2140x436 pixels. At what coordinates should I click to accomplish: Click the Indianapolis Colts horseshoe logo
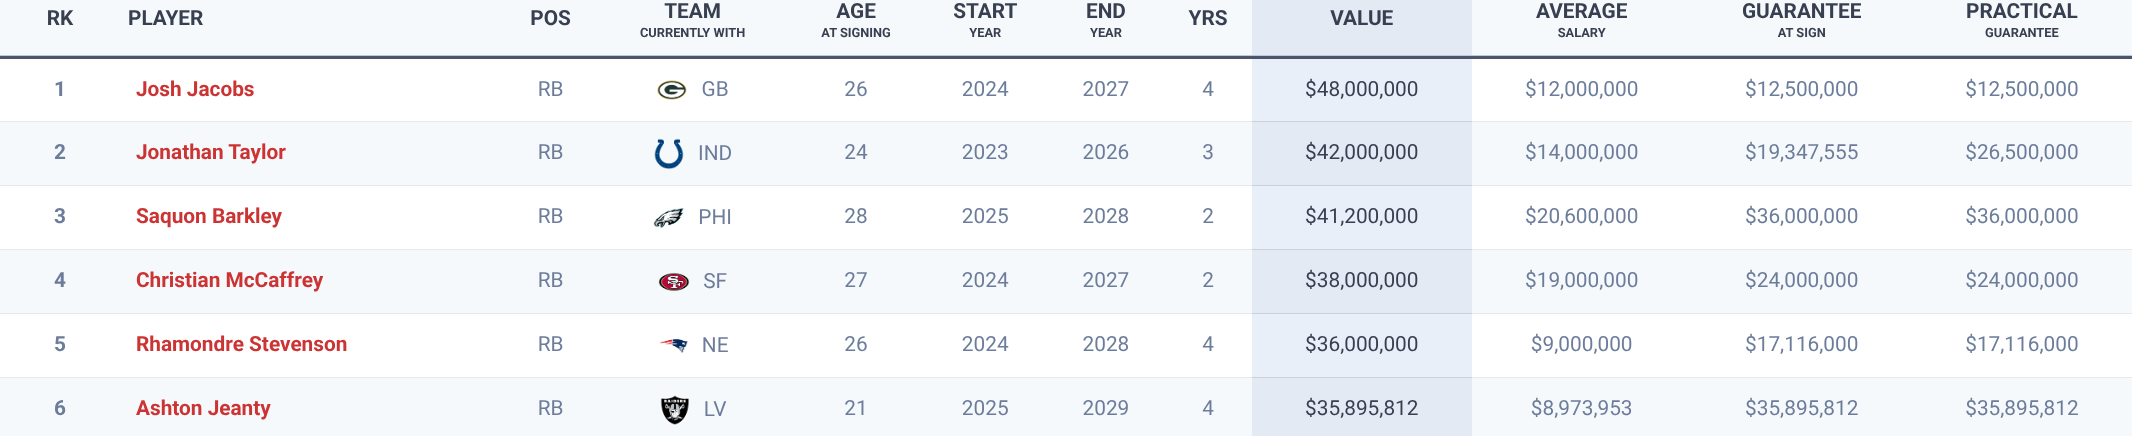(669, 153)
